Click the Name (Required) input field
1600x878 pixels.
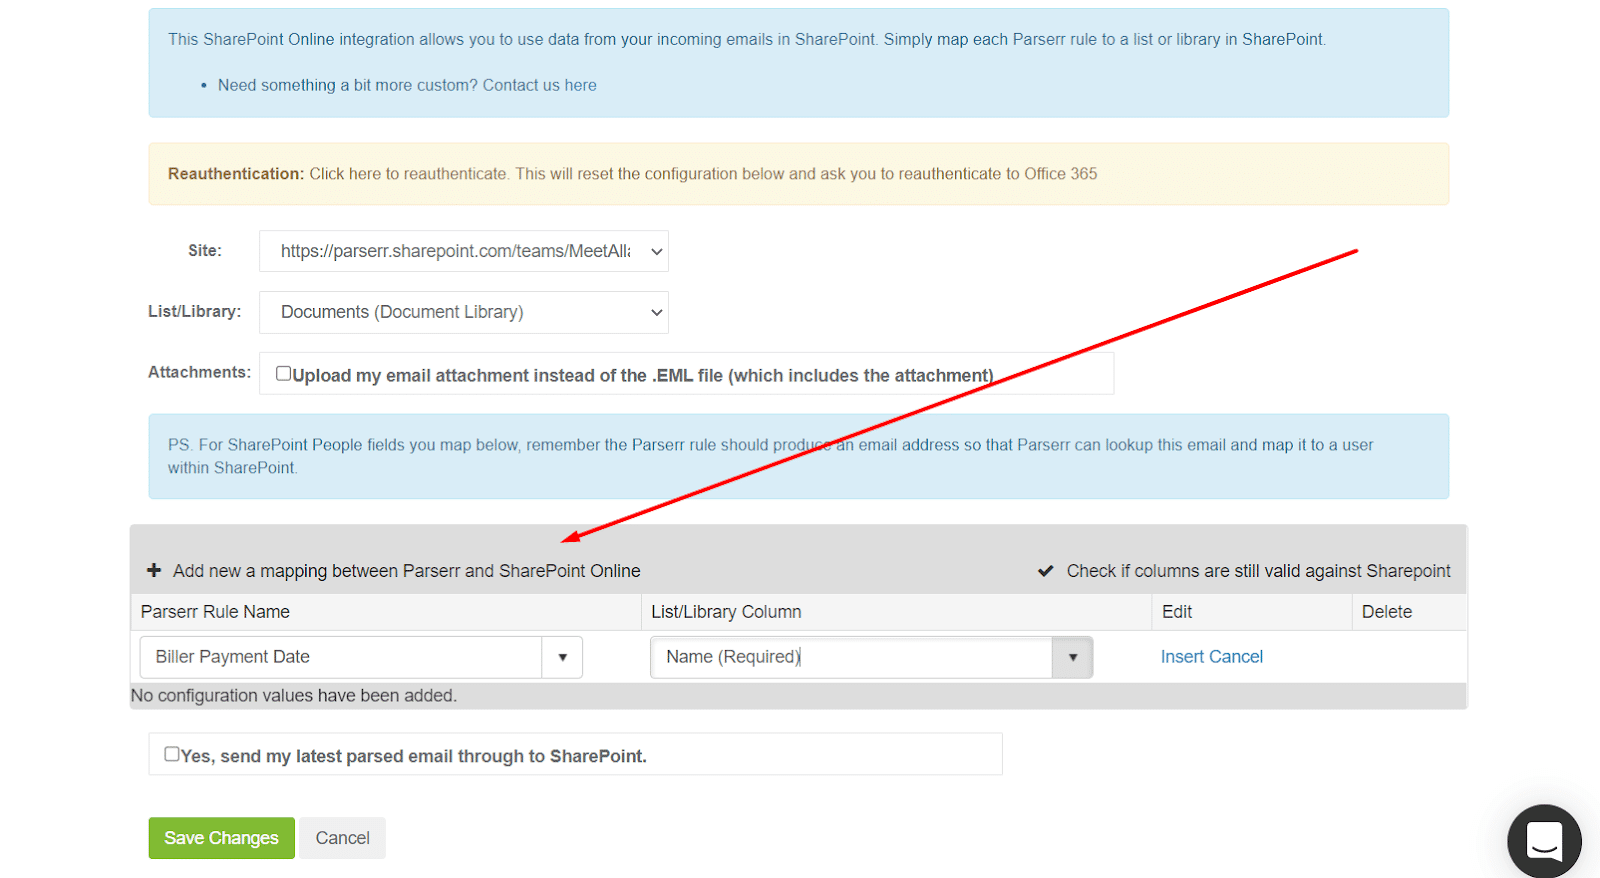[852, 657]
